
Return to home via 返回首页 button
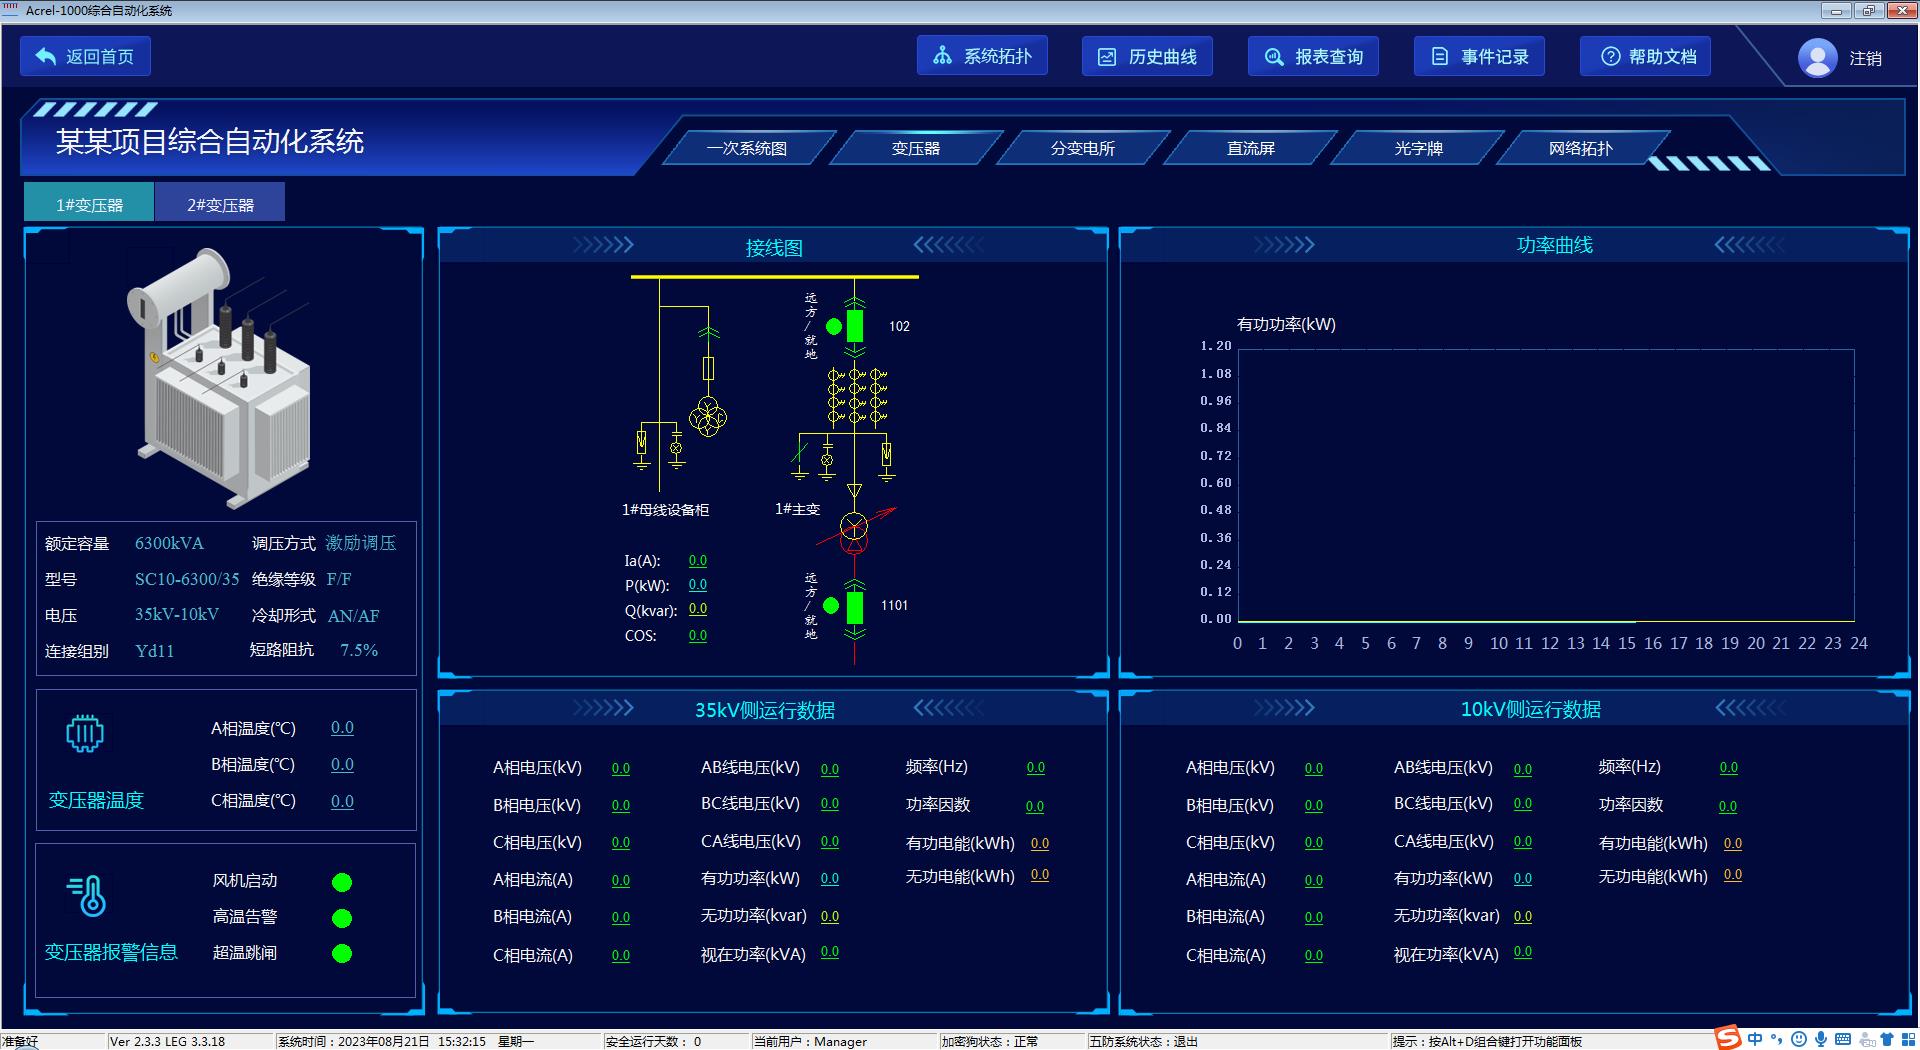[86, 57]
